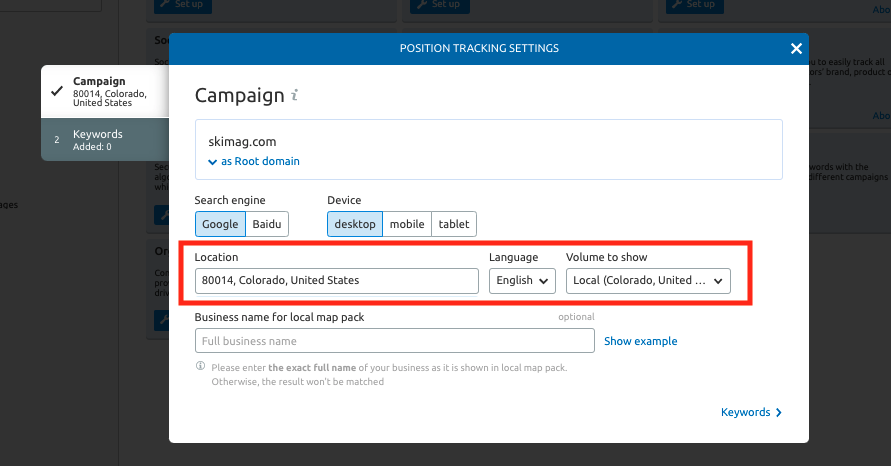The width and height of the screenshot is (891, 466).
Task: Click the info icon before the business name hint
Action: click(x=201, y=367)
